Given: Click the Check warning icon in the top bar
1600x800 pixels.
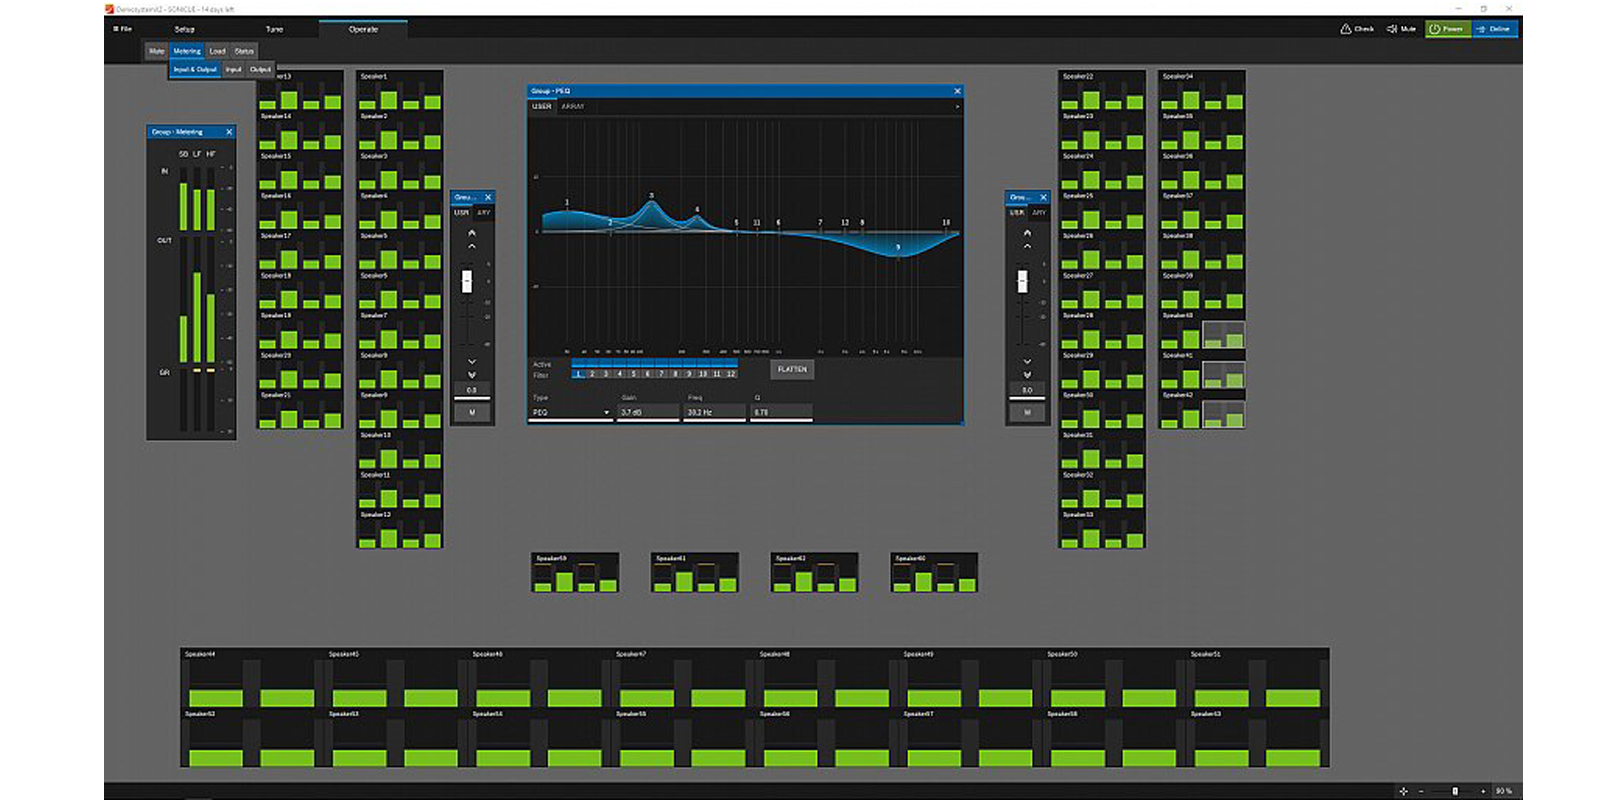Looking at the screenshot, I should click(x=1346, y=29).
